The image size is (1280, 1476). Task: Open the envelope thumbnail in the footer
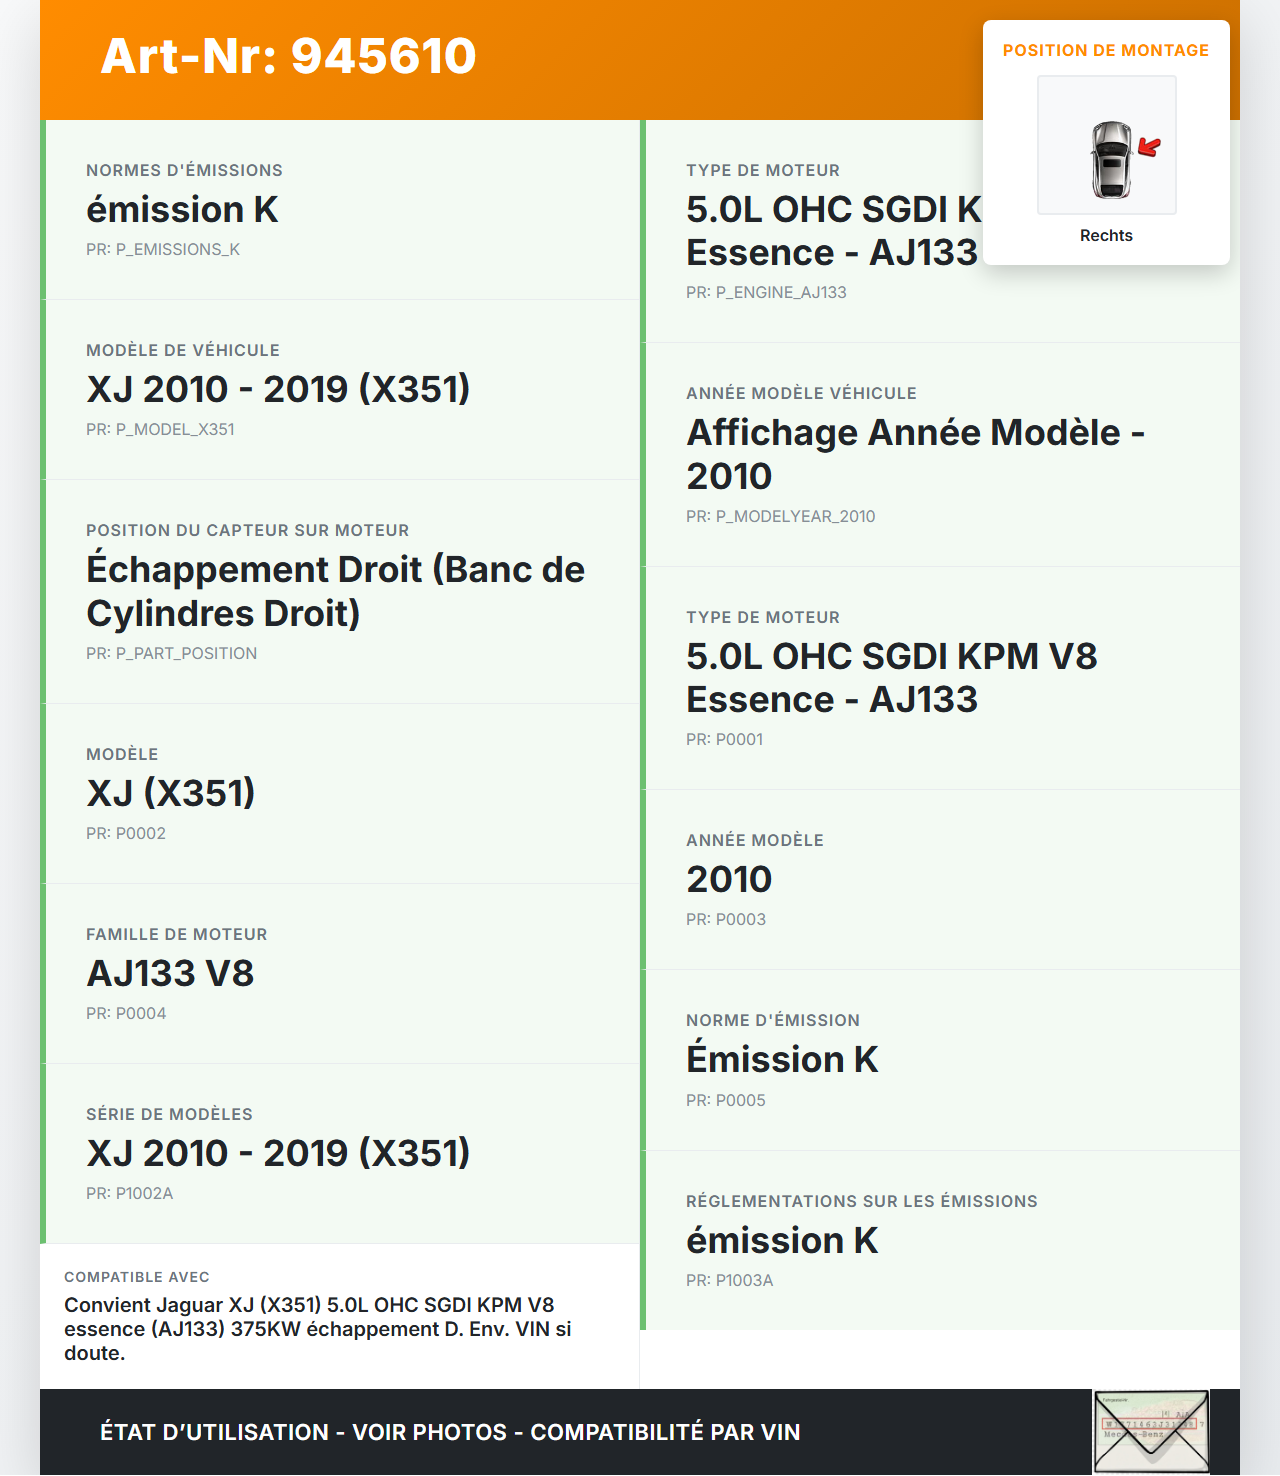point(1151,1432)
